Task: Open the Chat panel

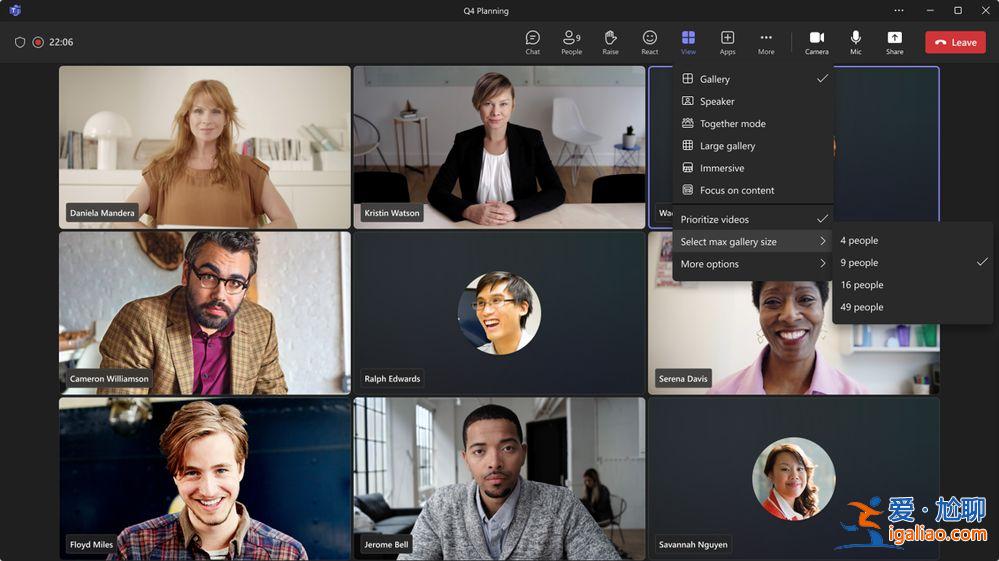Action: [x=532, y=41]
